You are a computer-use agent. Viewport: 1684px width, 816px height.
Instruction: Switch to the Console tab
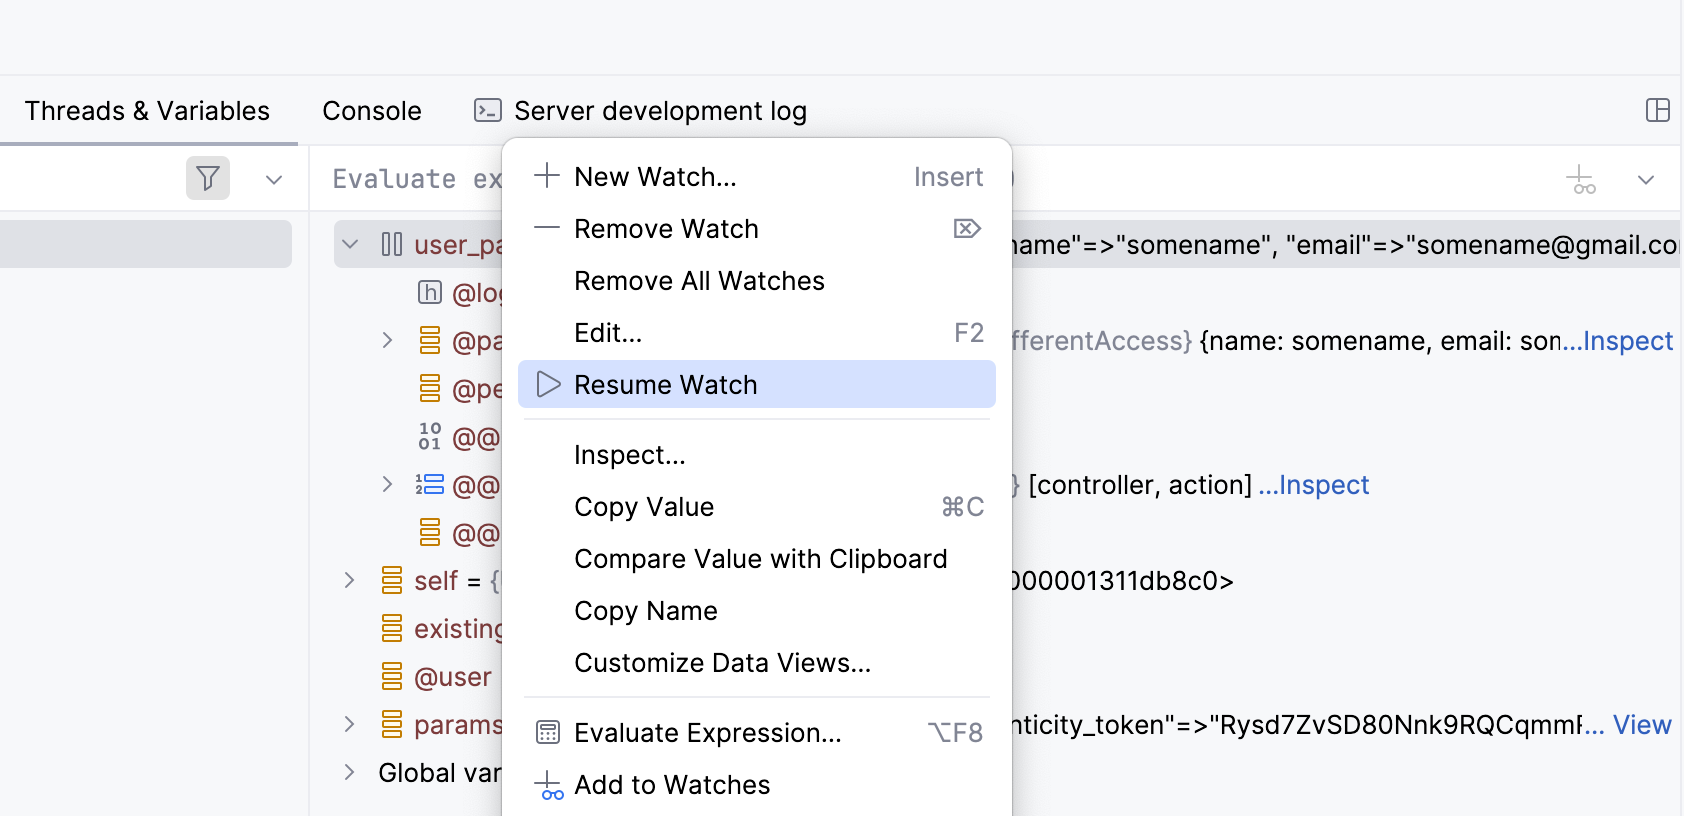point(372,111)
